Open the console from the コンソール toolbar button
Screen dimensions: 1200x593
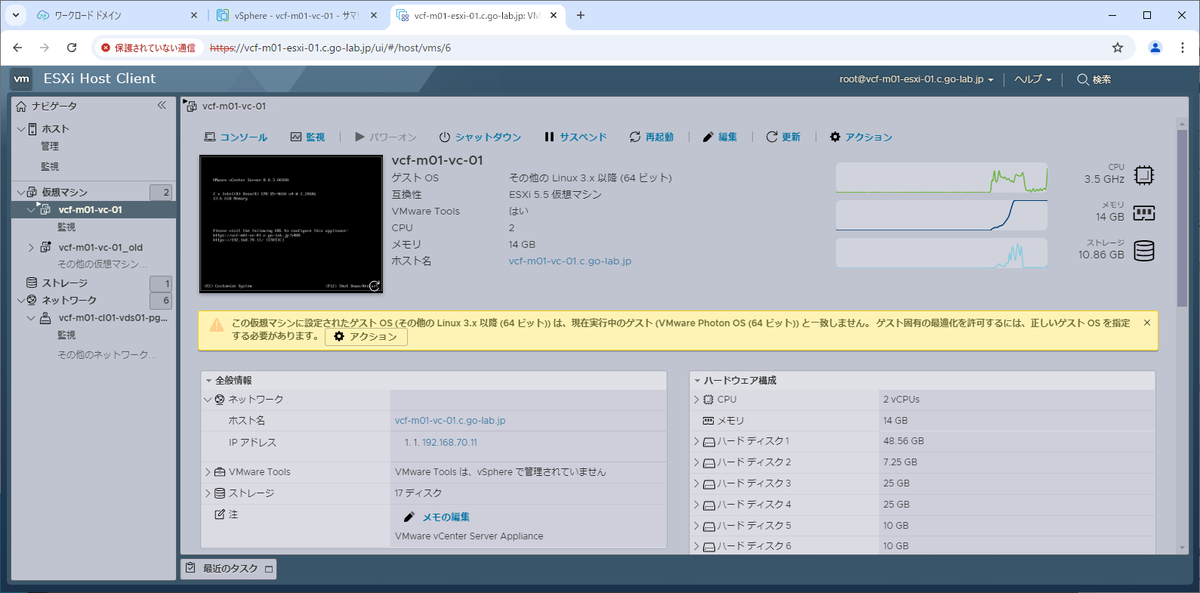tap(236, 137)
